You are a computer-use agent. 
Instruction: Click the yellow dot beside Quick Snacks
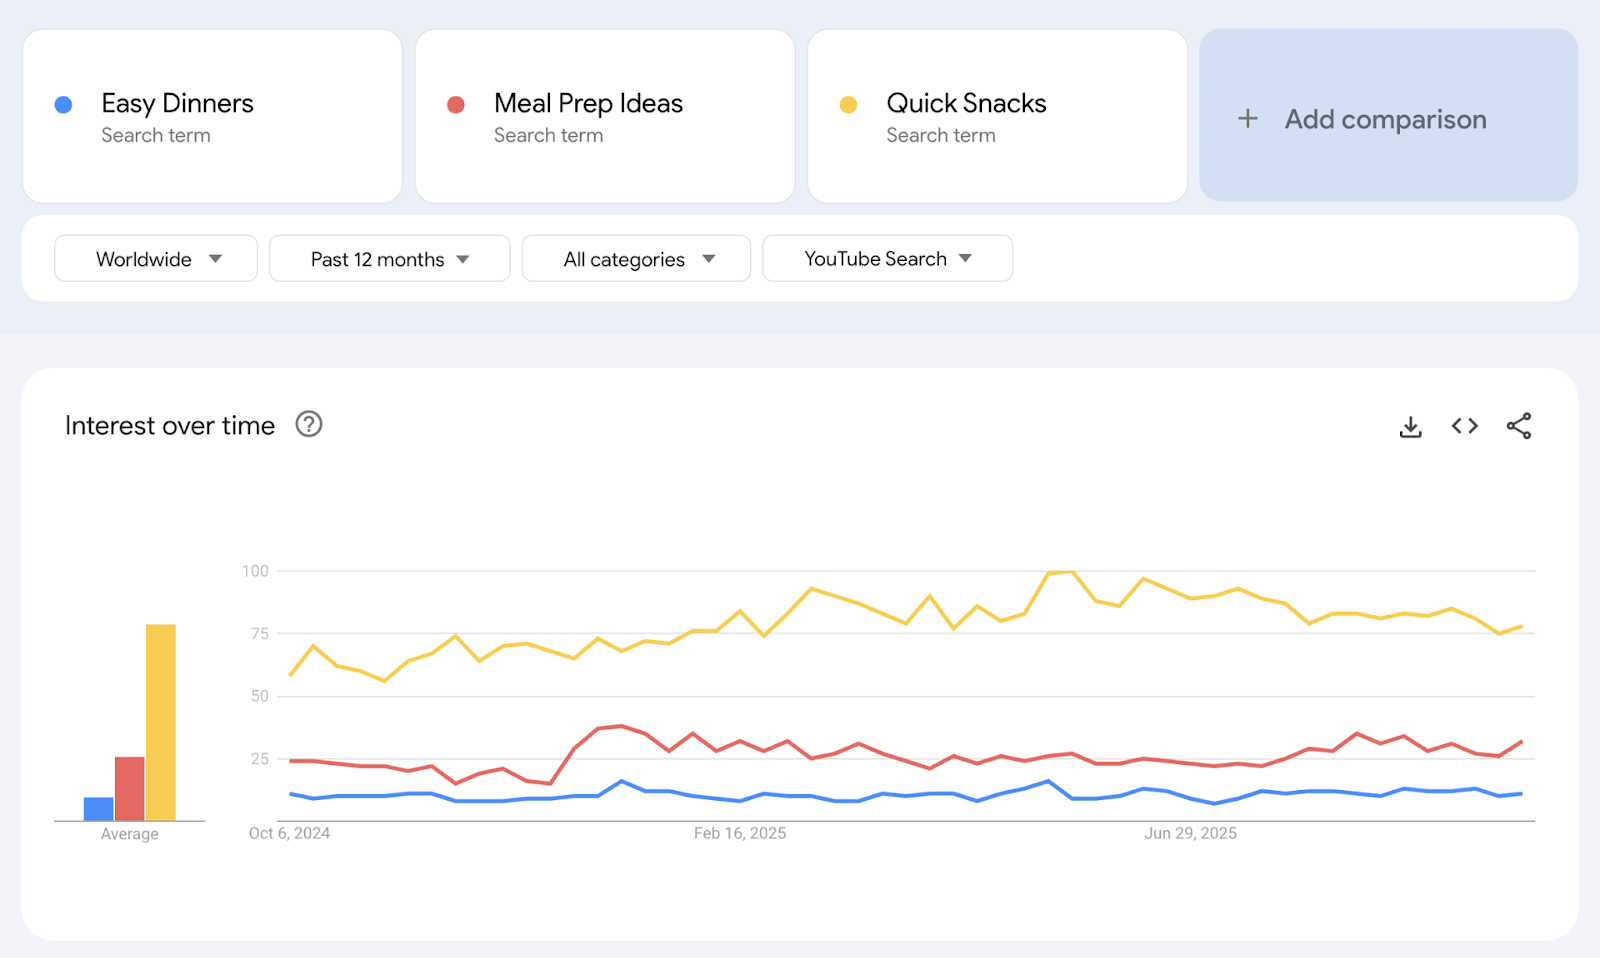848,105
